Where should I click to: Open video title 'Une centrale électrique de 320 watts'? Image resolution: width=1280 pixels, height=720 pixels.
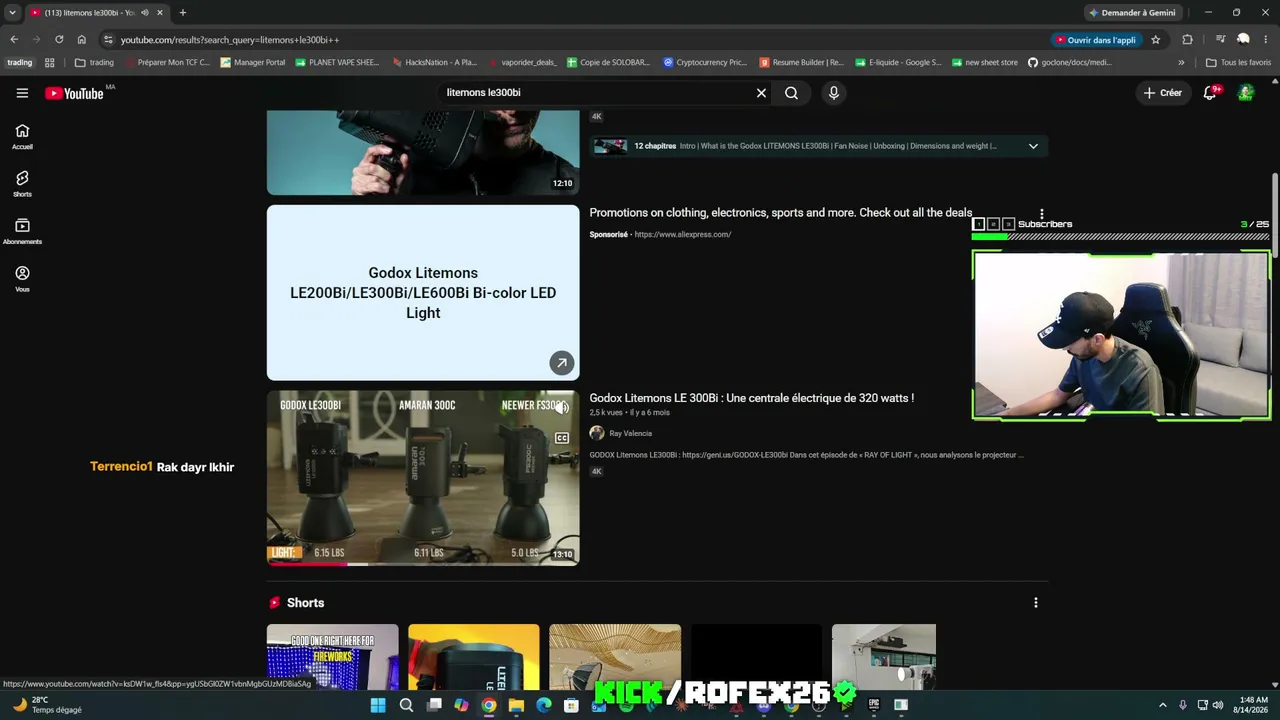[x=752, y=398]
